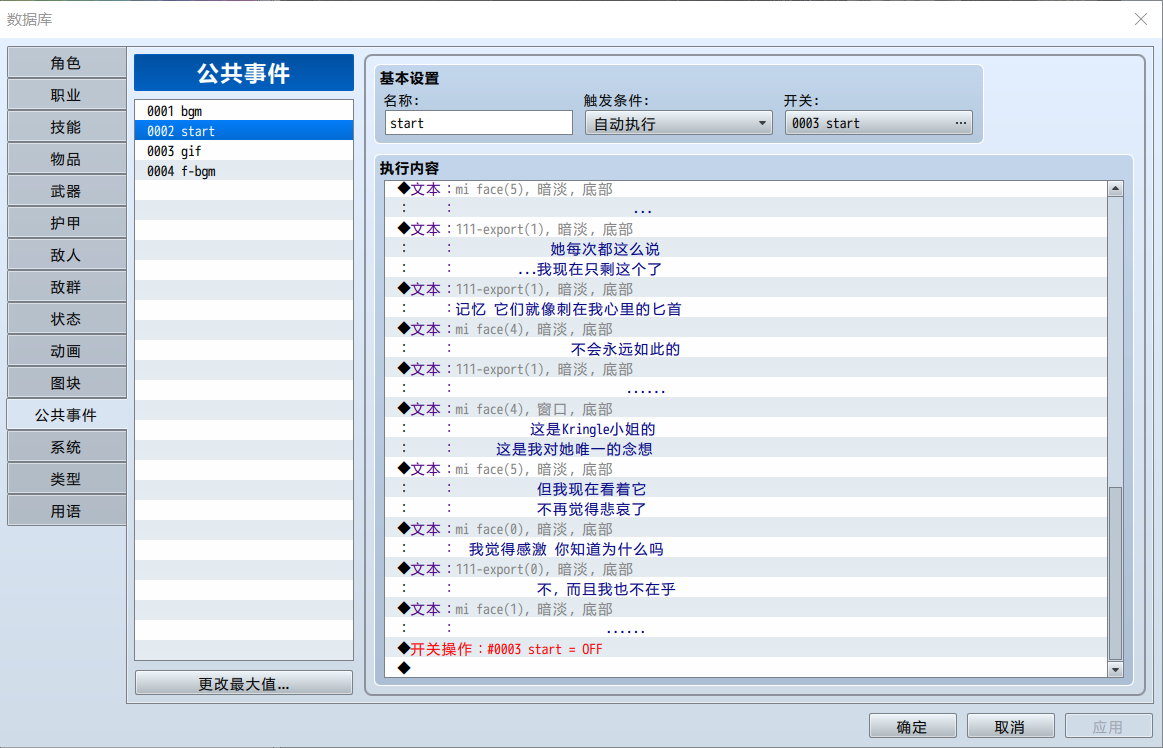The width and height of the screenshot is (1163, 748).
Task: Go to the 武器 tab
Action: tap(66, 191)
